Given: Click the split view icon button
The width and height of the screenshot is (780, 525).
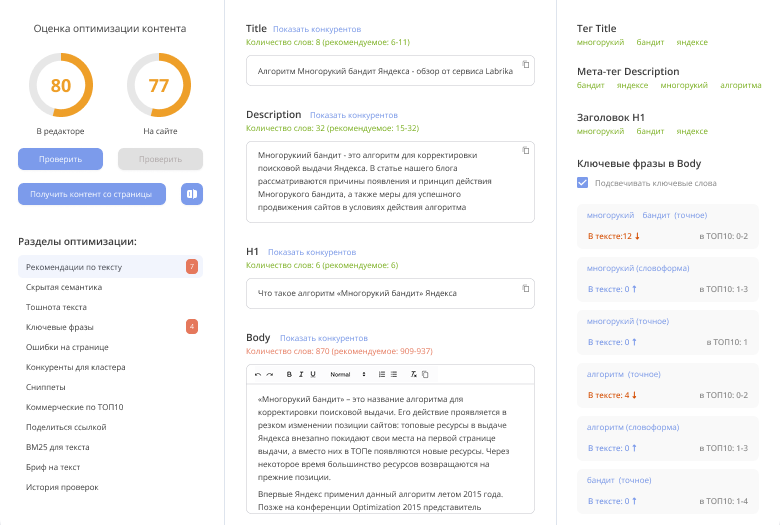Looking at the screenshot, I should coord(192,194).
